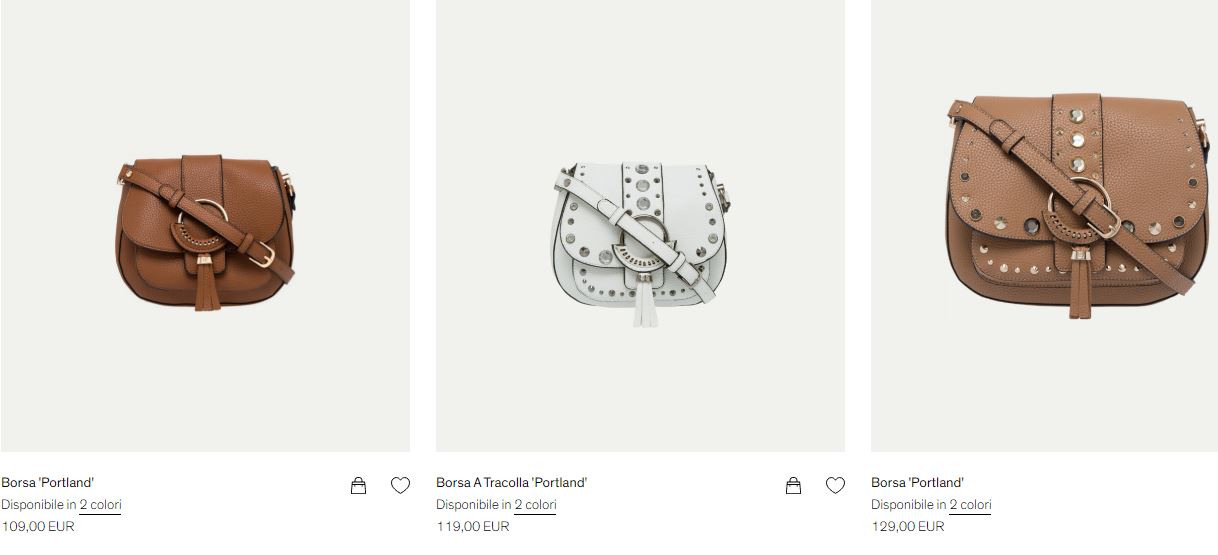Add the 109,00 EUR Portland bag to cart
This screenshot has width=1218, height=555.
(358, 486)
